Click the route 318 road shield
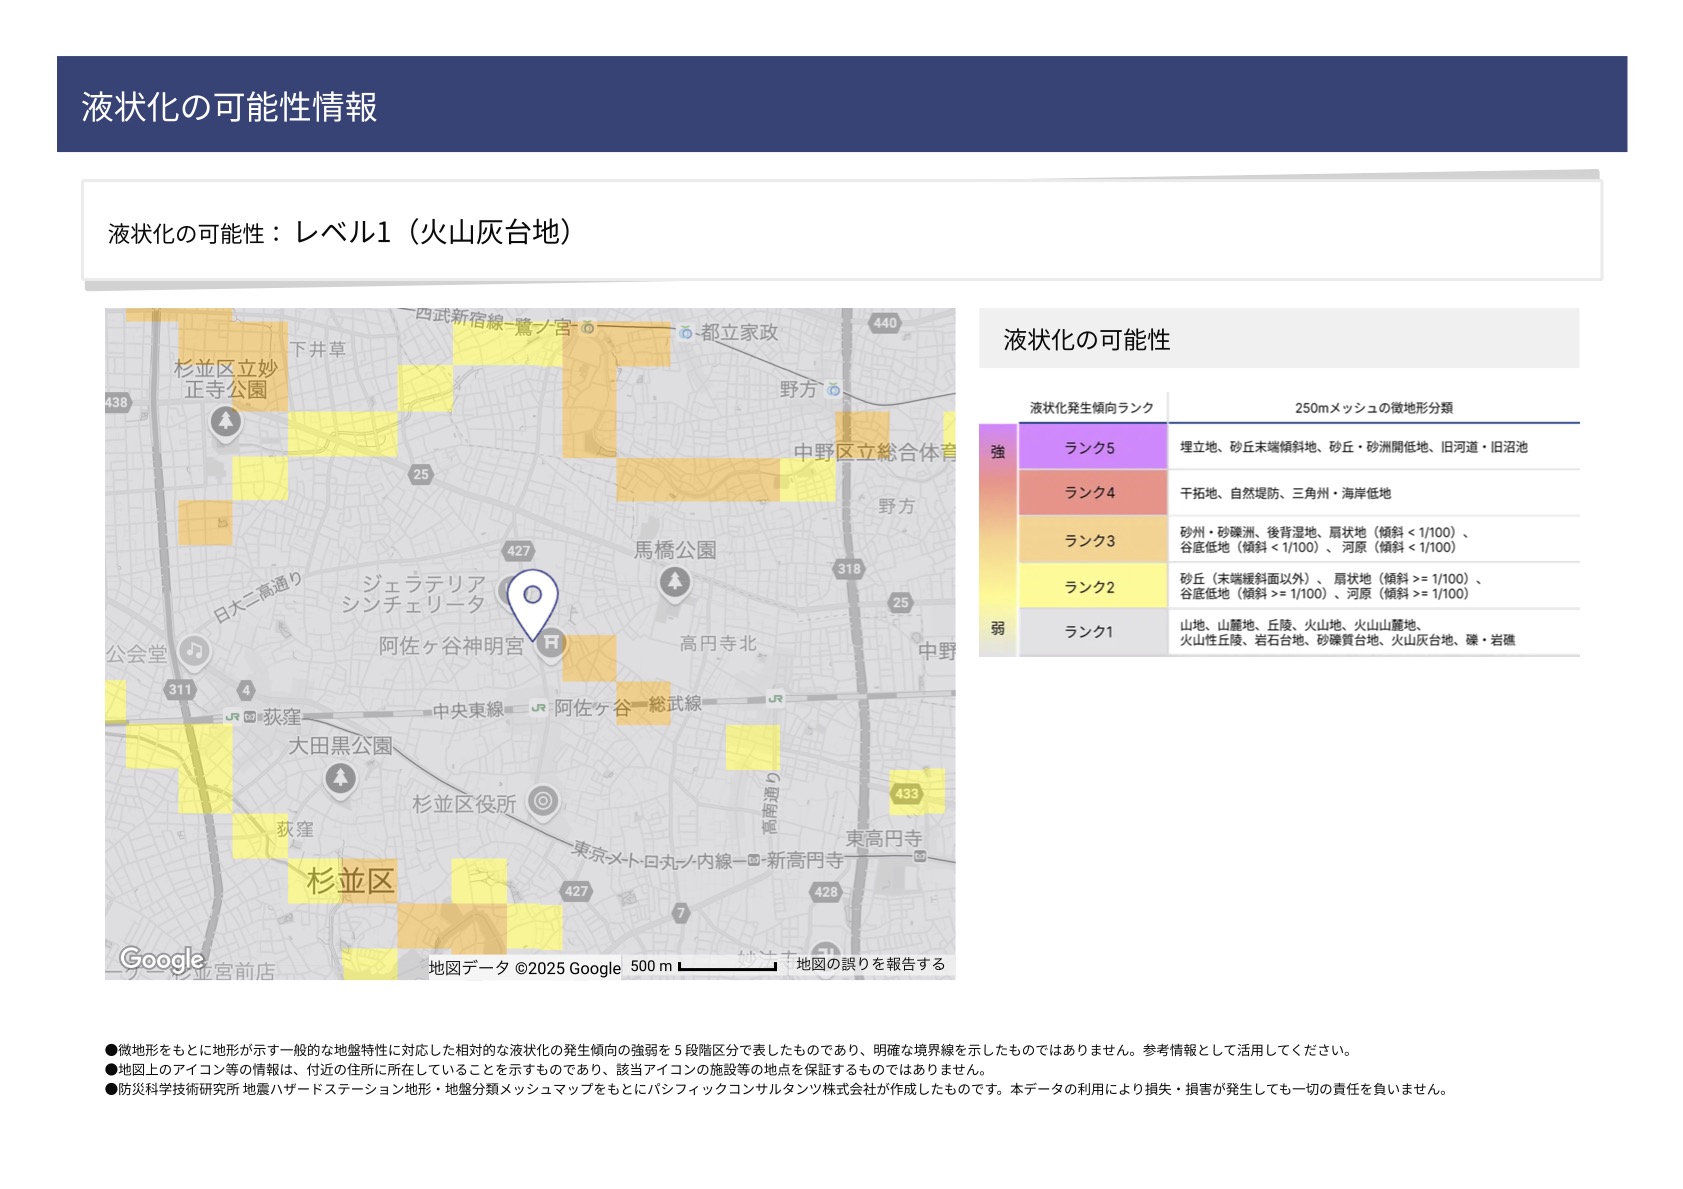 coord(848,568)
